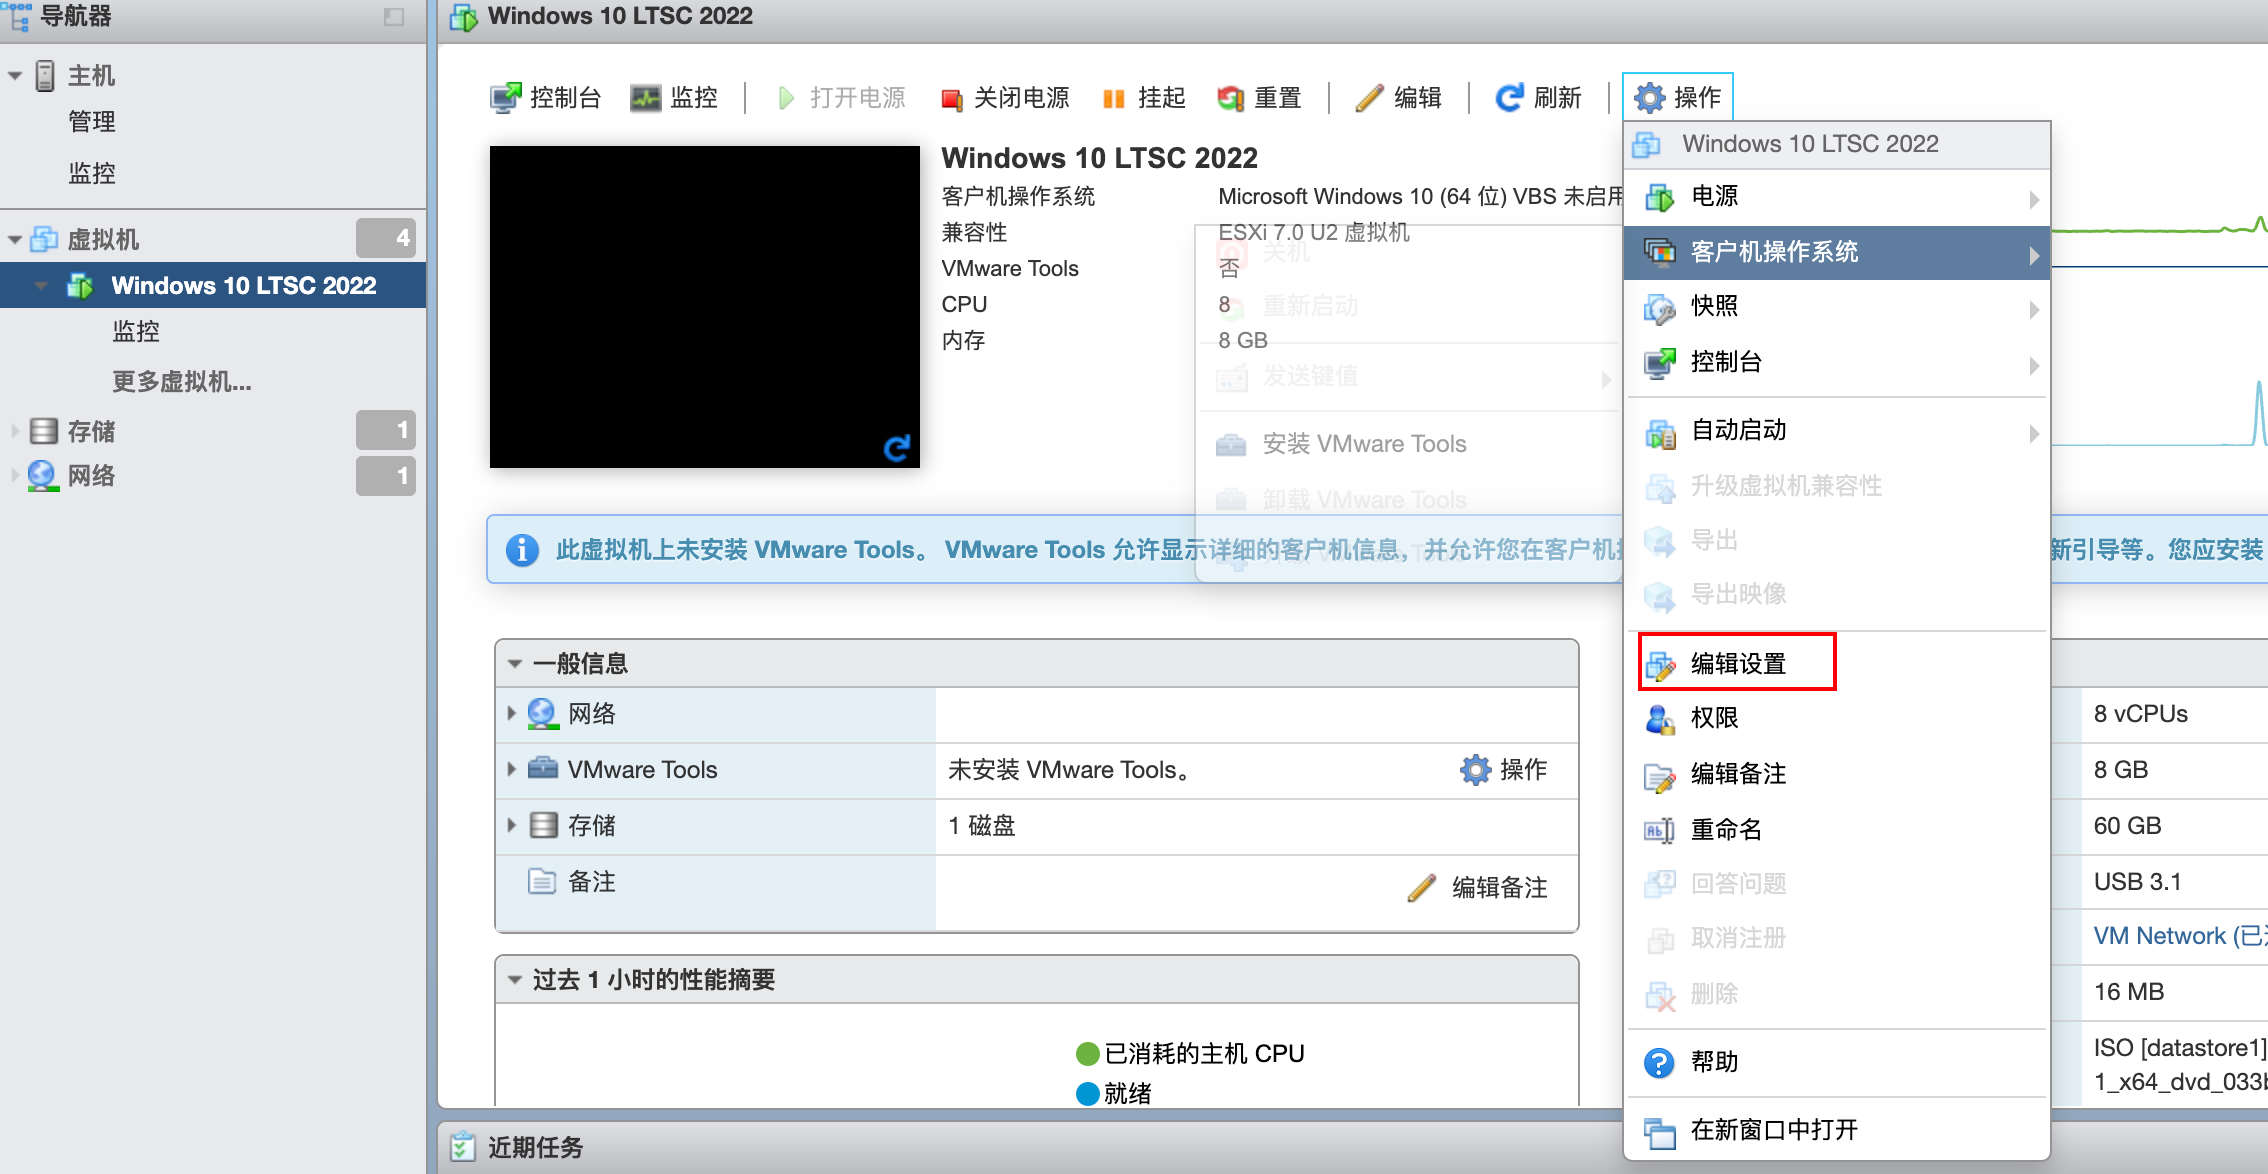Image resolution: width=2268 pixels, height=1174 pixels.
Task: Open the 控制台 submenu in the actions menu
Action: [x=1837, y=362]
